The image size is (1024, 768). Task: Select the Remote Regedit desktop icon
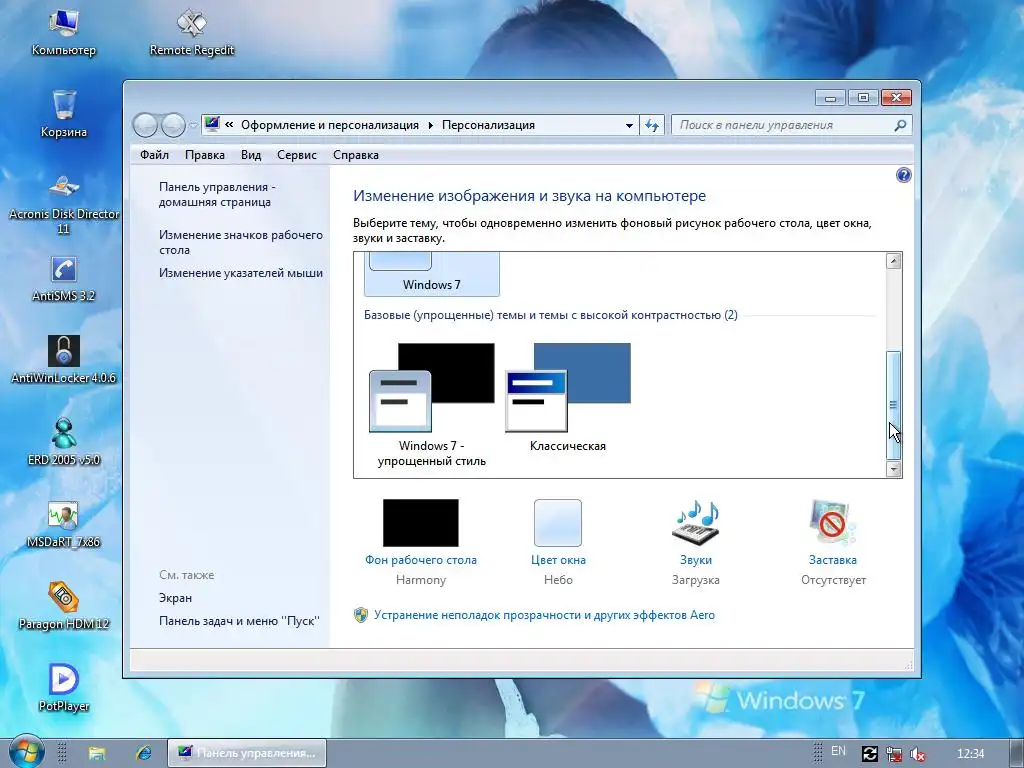click(x=191, y=31)
